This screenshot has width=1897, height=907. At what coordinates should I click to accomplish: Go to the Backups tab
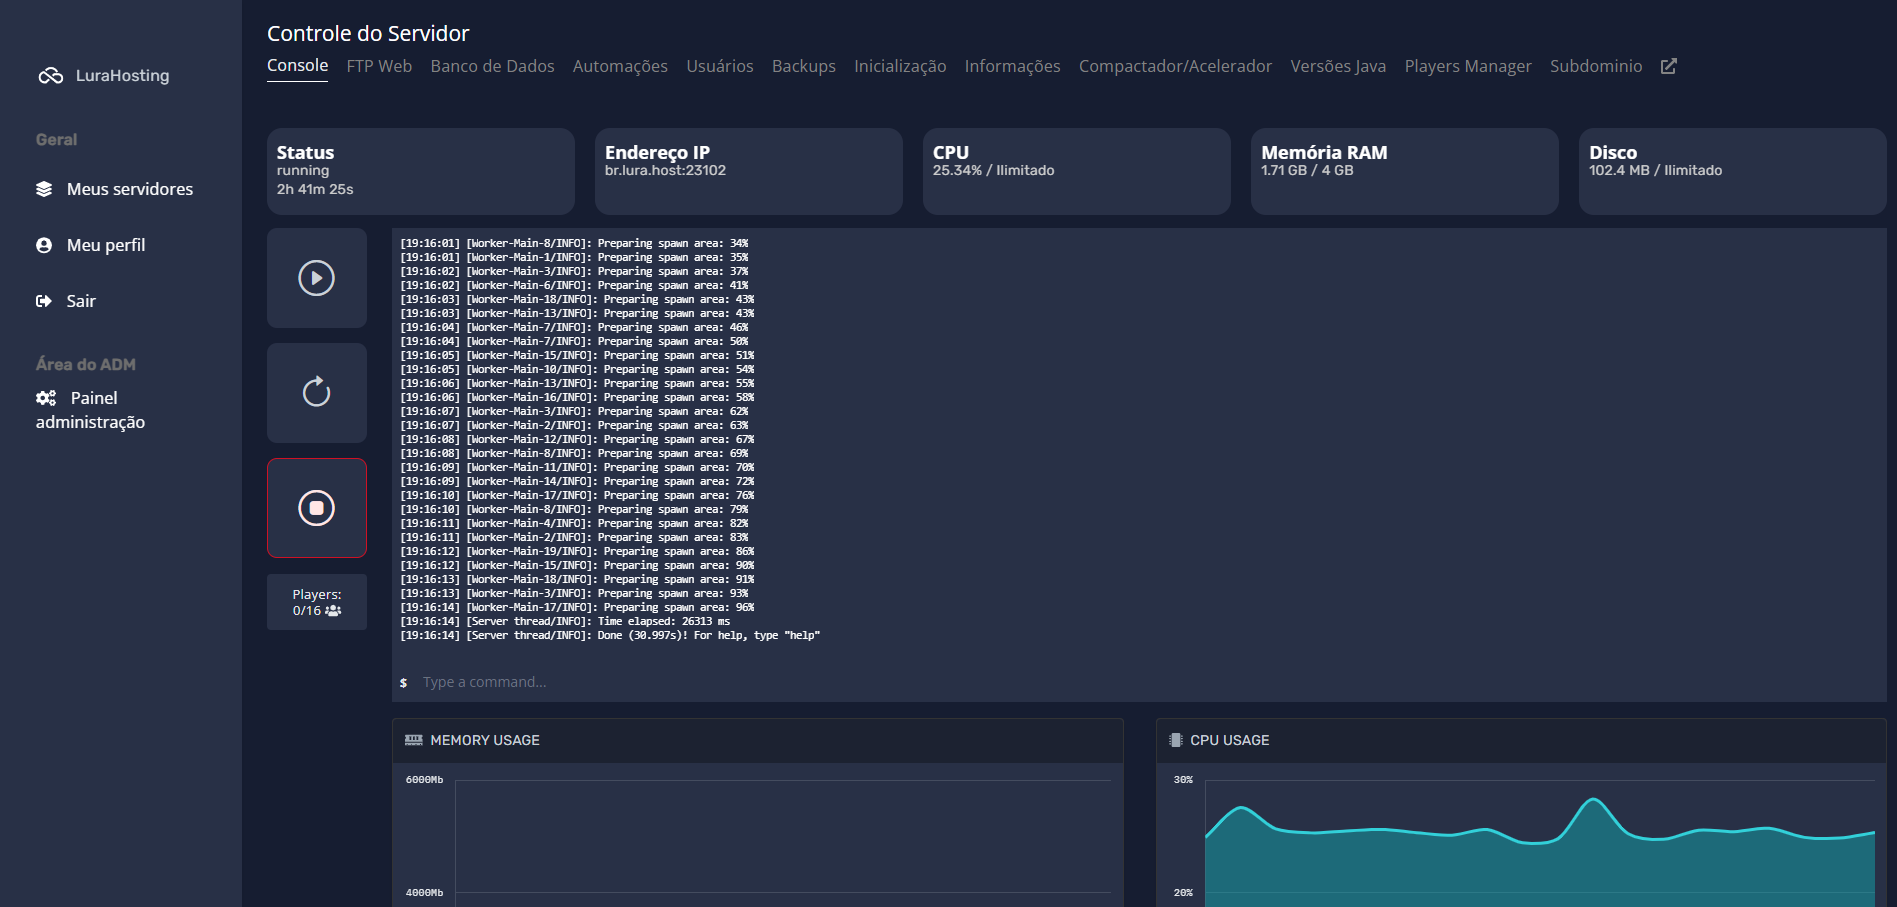coord(803,66)
